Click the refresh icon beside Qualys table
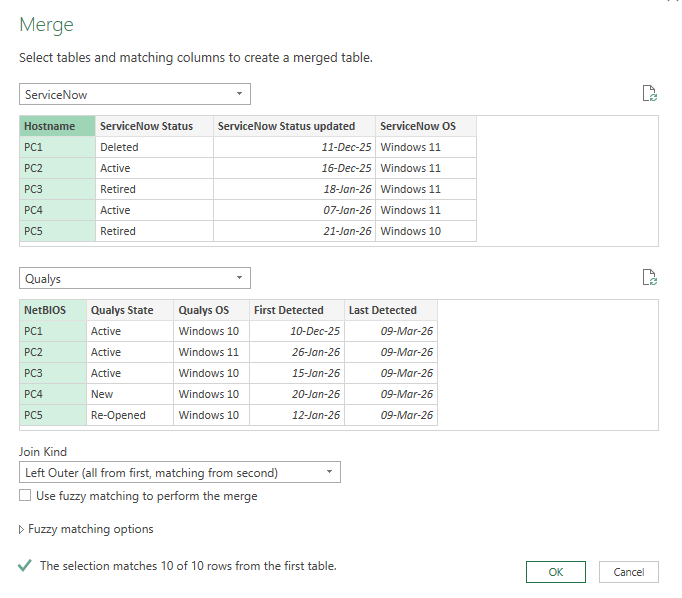This screenshot has height=598, width=682. point(650,278)
